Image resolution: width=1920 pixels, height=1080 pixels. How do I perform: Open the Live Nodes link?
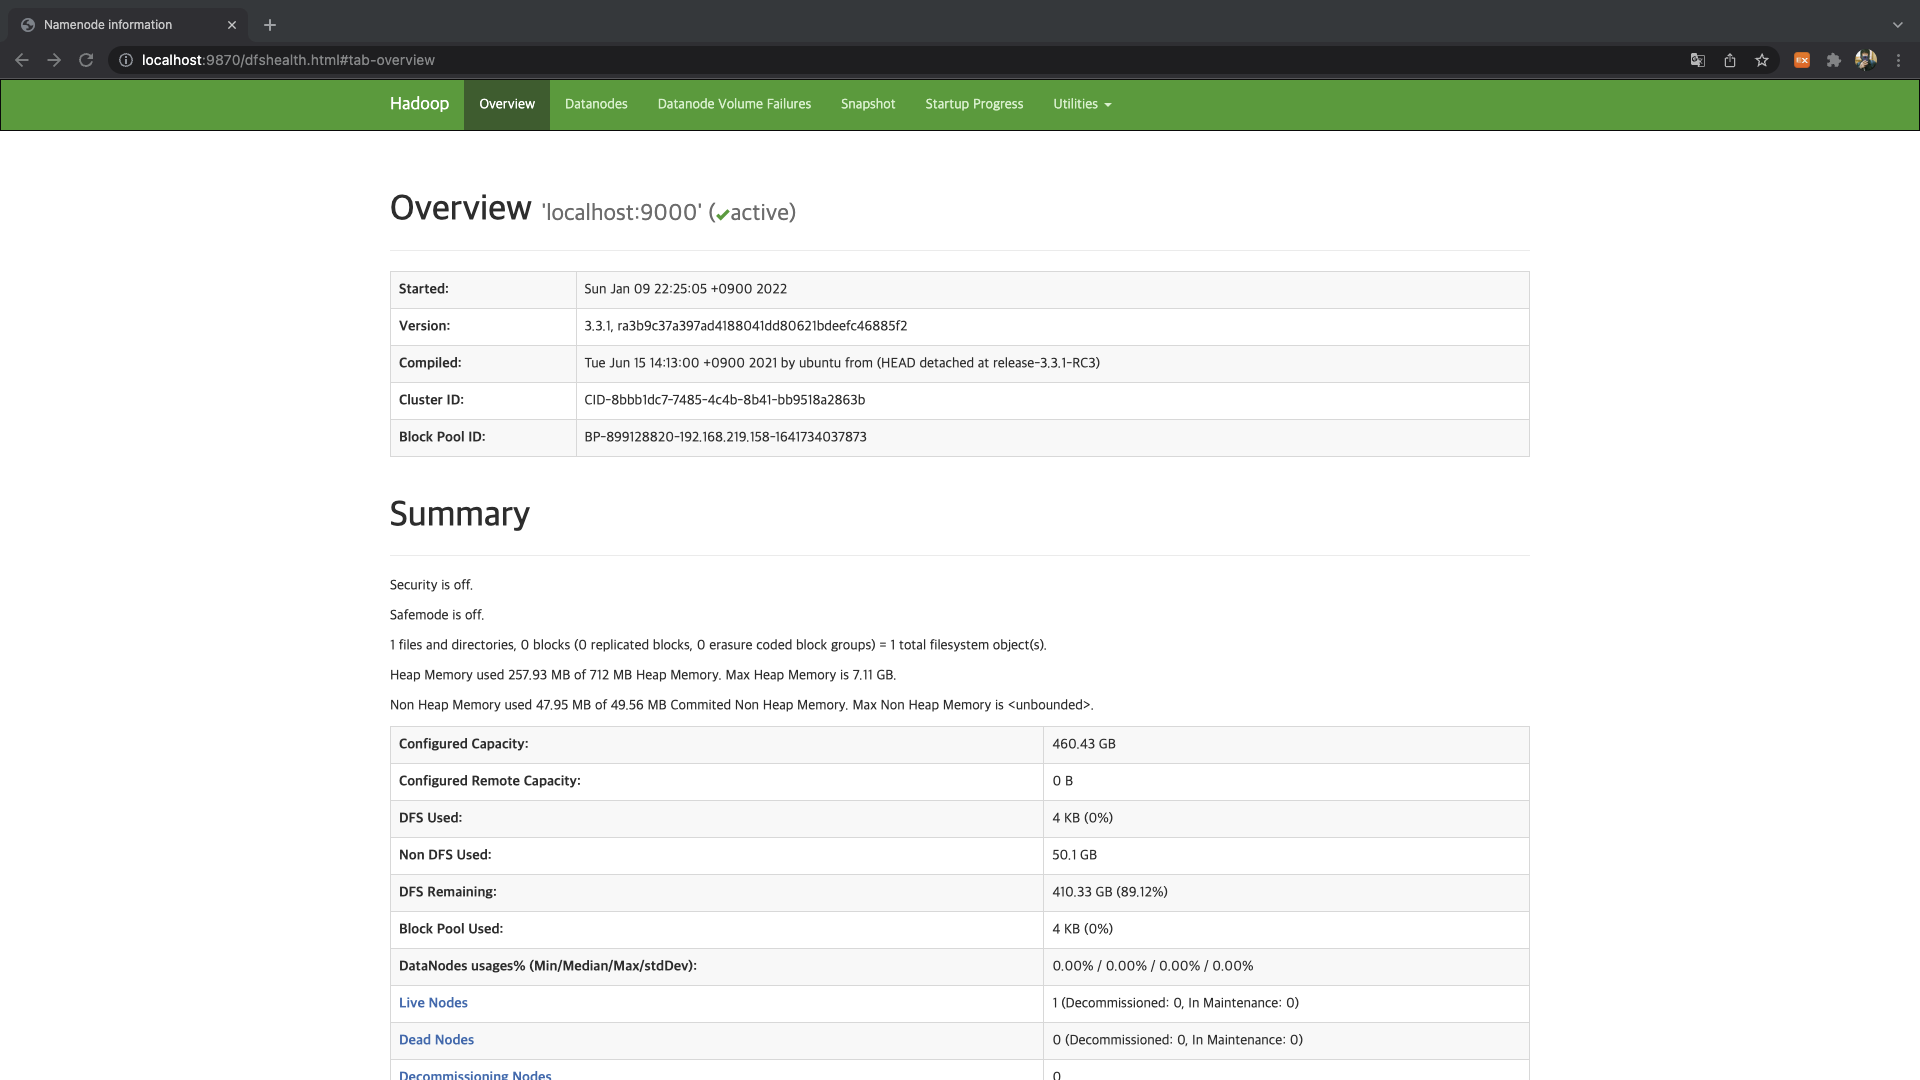[x=433, y=1003]
